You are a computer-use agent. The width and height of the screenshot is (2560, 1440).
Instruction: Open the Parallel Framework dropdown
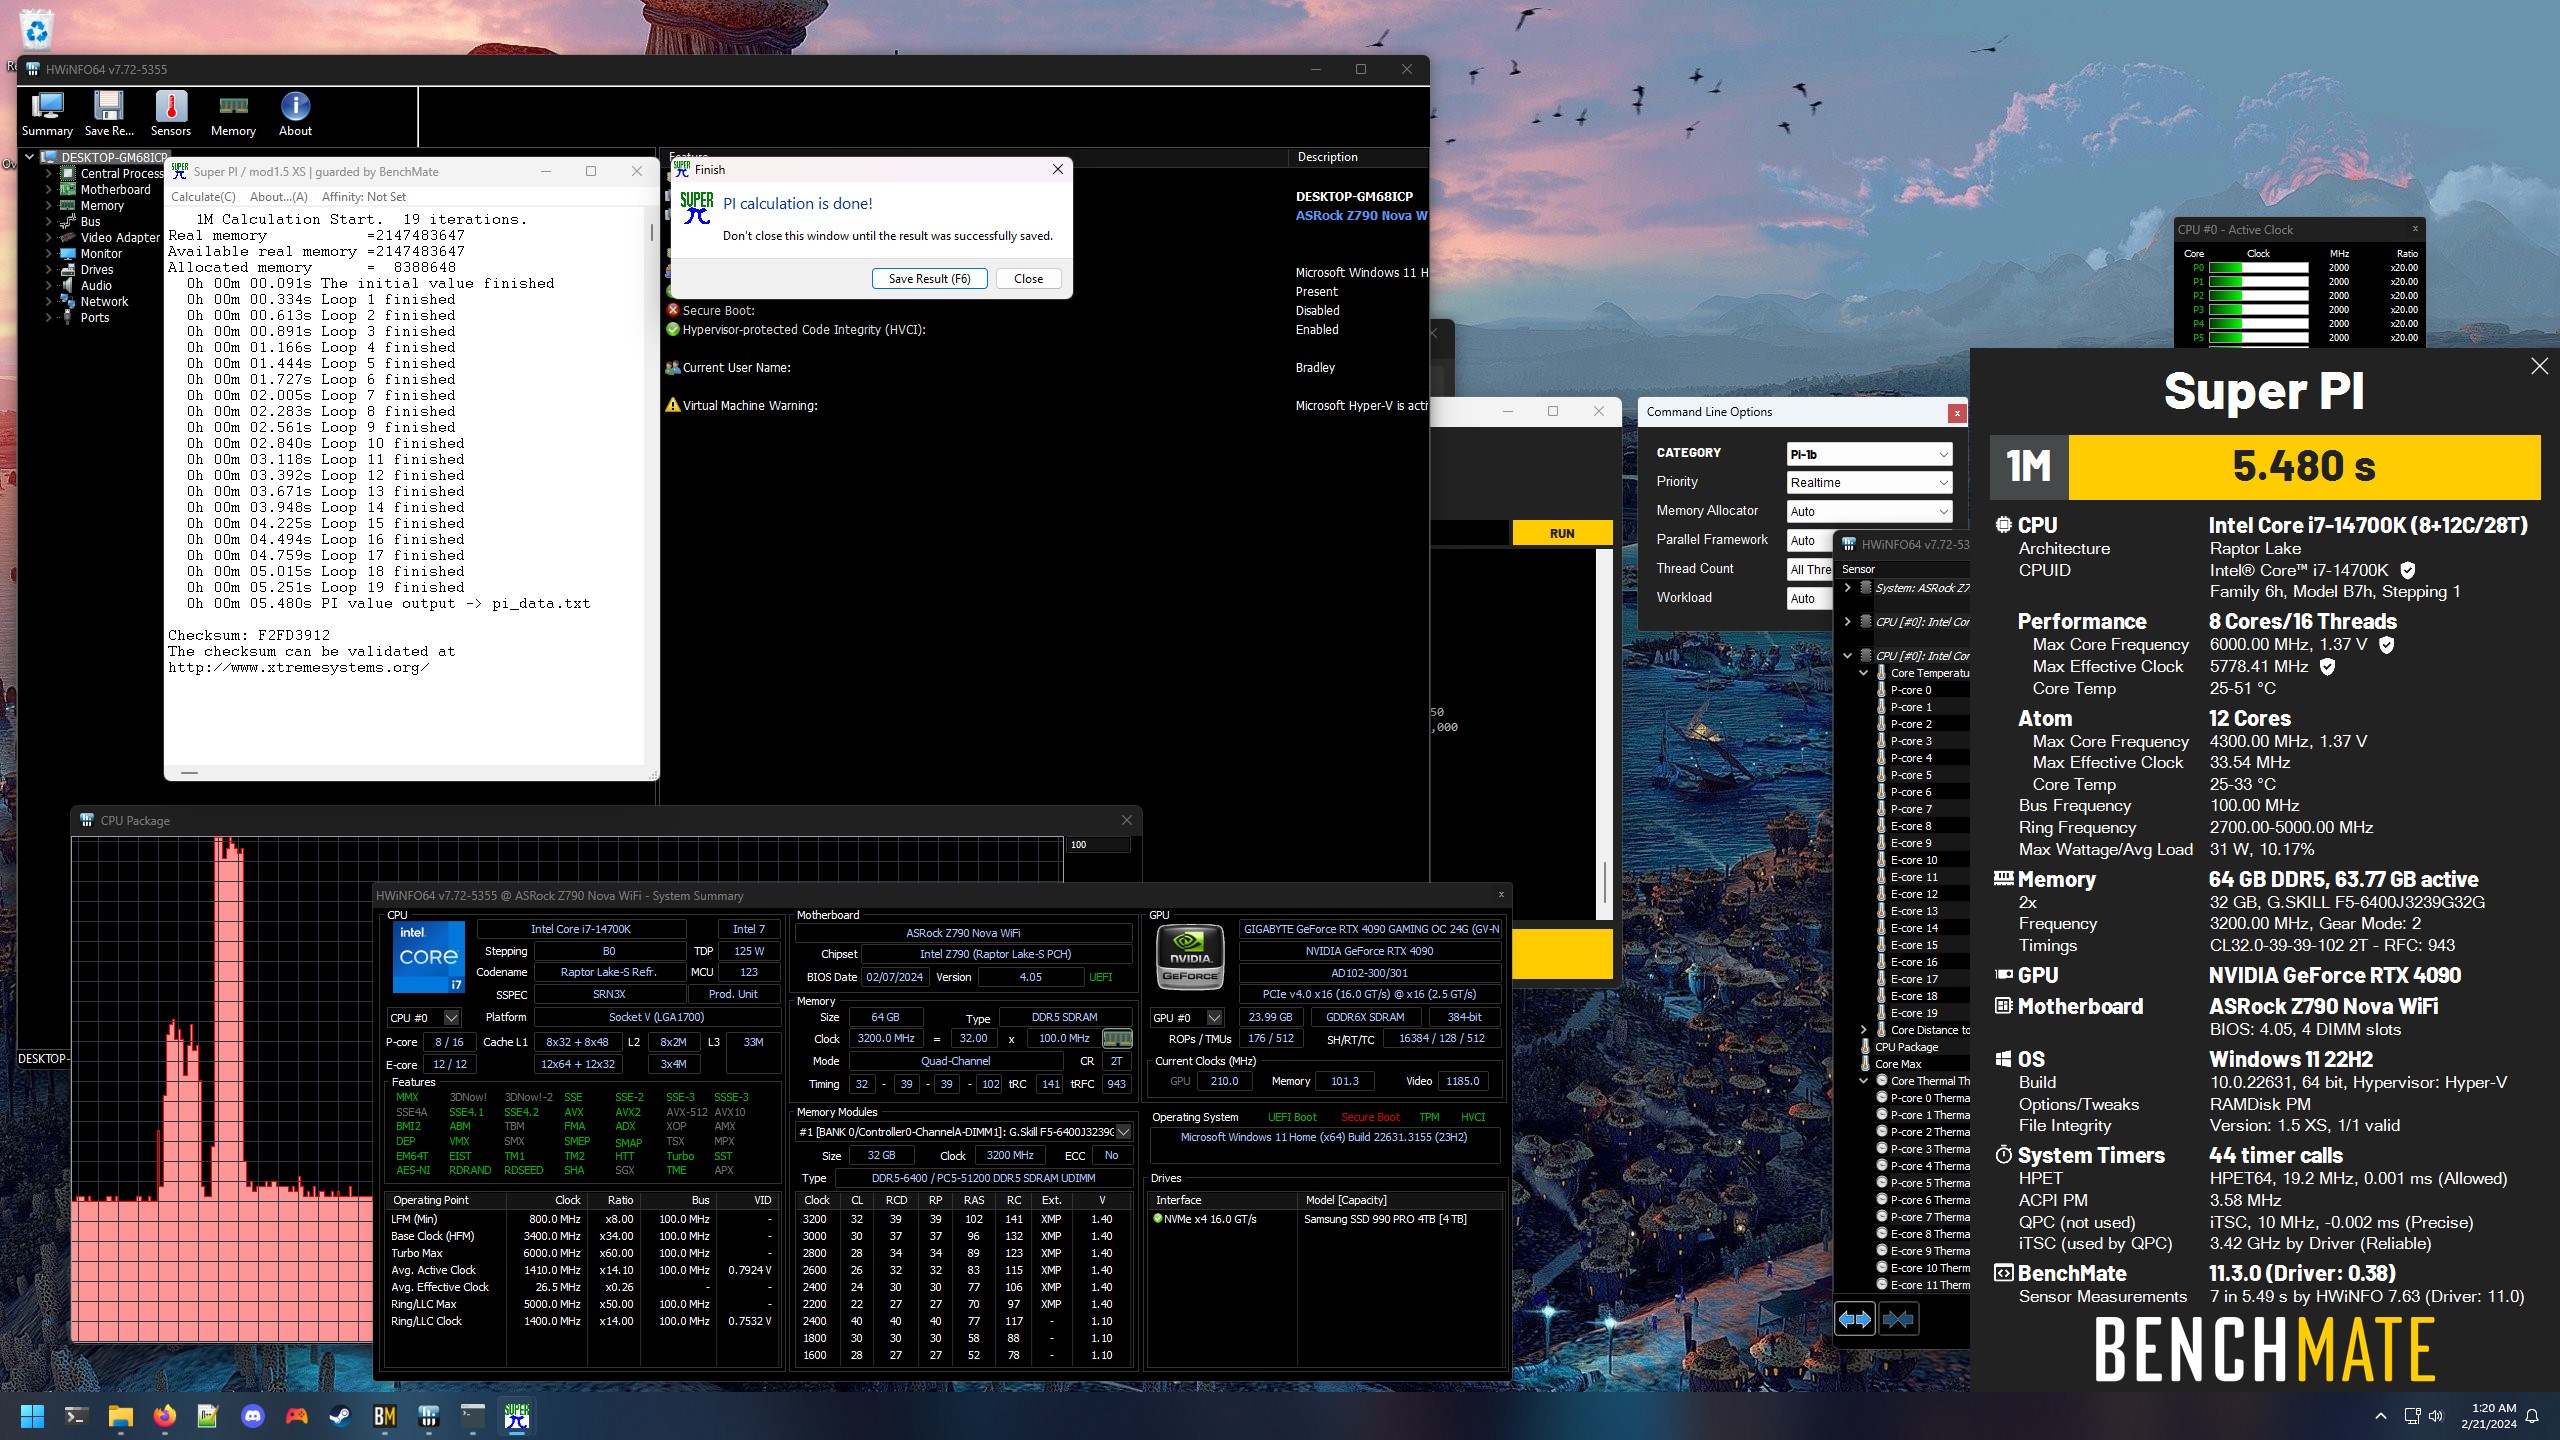click(1810, 540)
